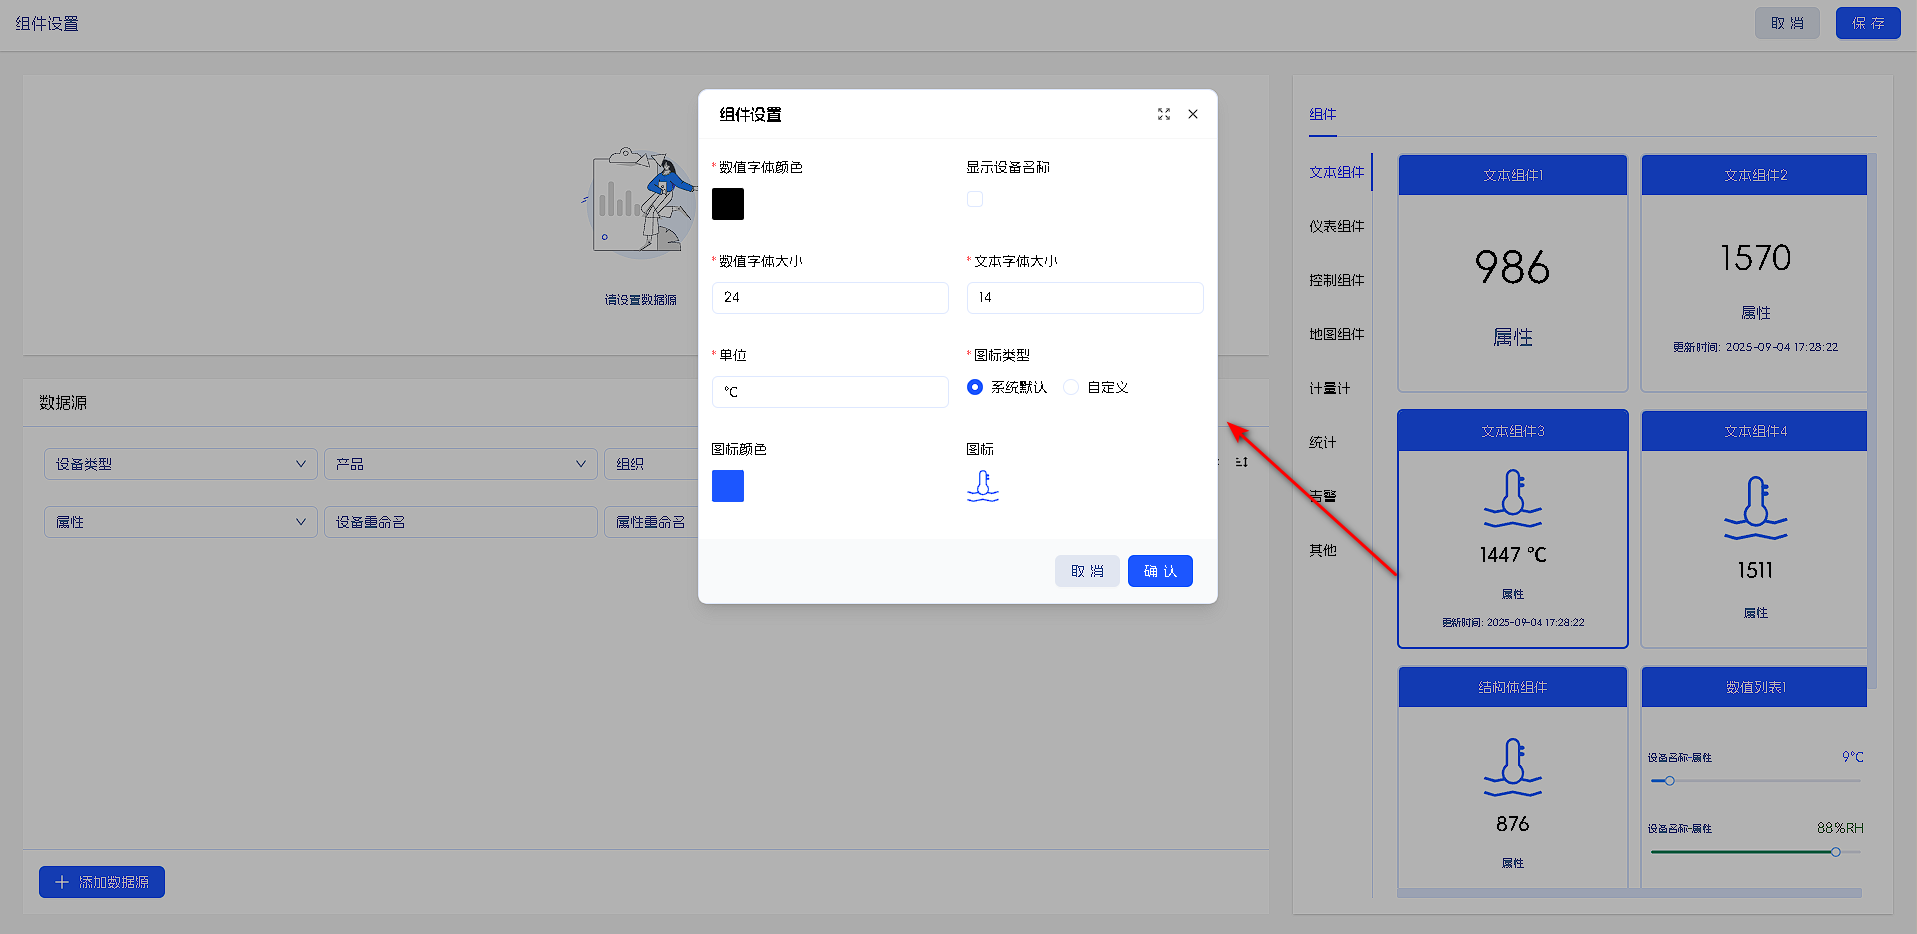1917x934 pixels.
Task: Click the fullscreen expand icon in dialog
Action: [1163, 114]
